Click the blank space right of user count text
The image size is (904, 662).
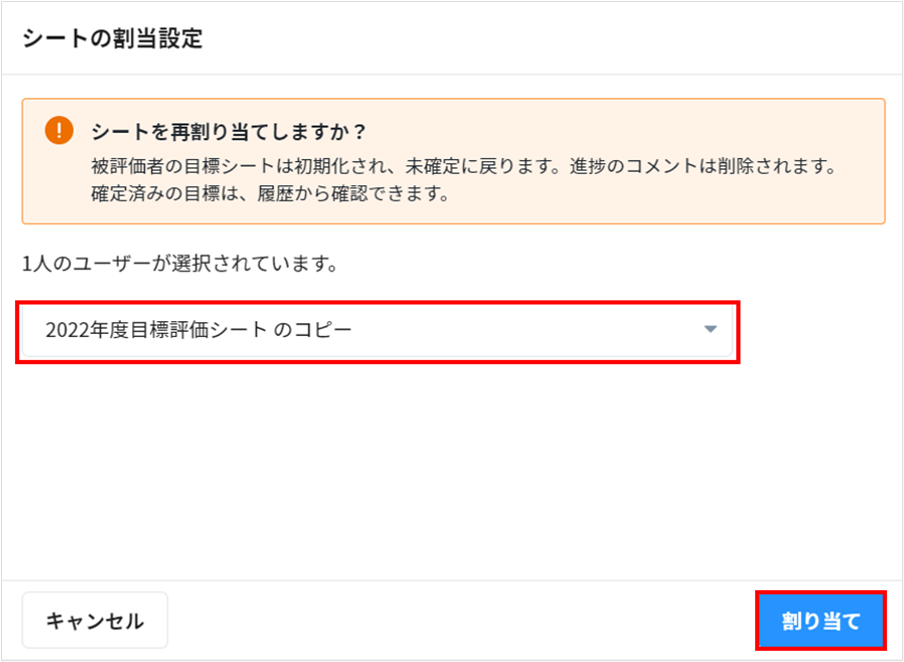[x=600, y=265]
